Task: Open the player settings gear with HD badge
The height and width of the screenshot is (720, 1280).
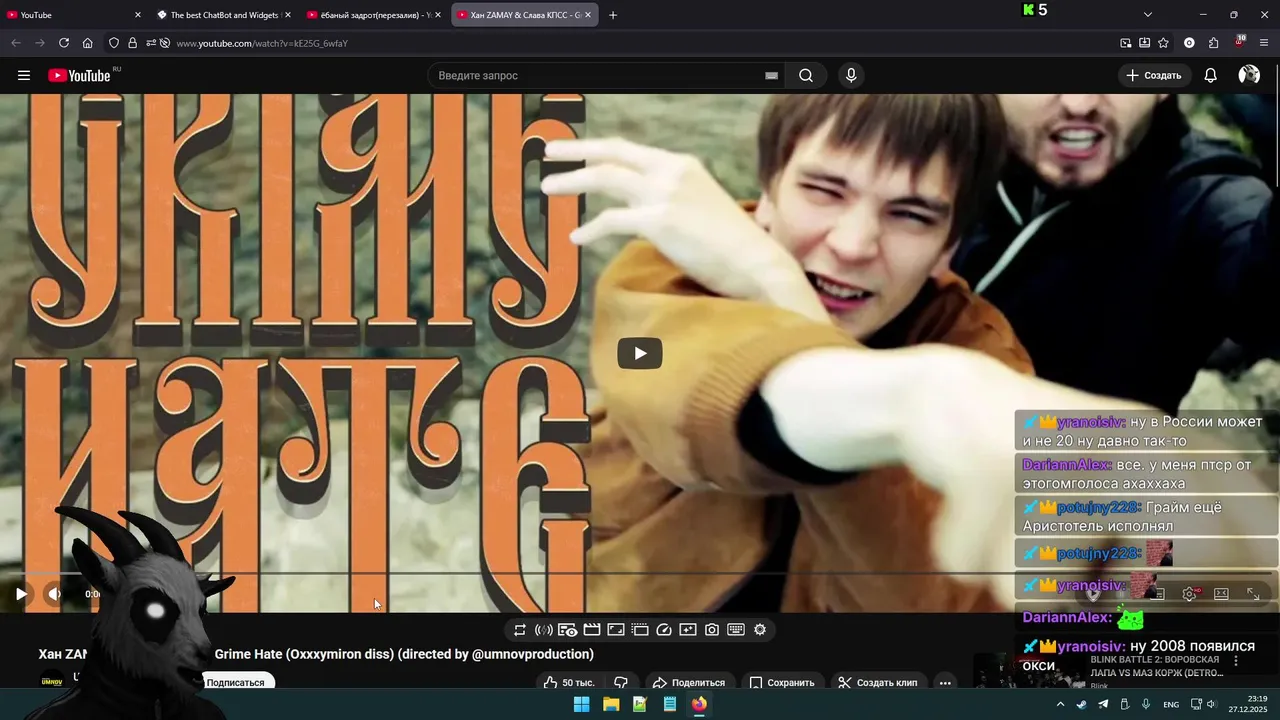Action: pyautogui.click(x=1190, y=594)
